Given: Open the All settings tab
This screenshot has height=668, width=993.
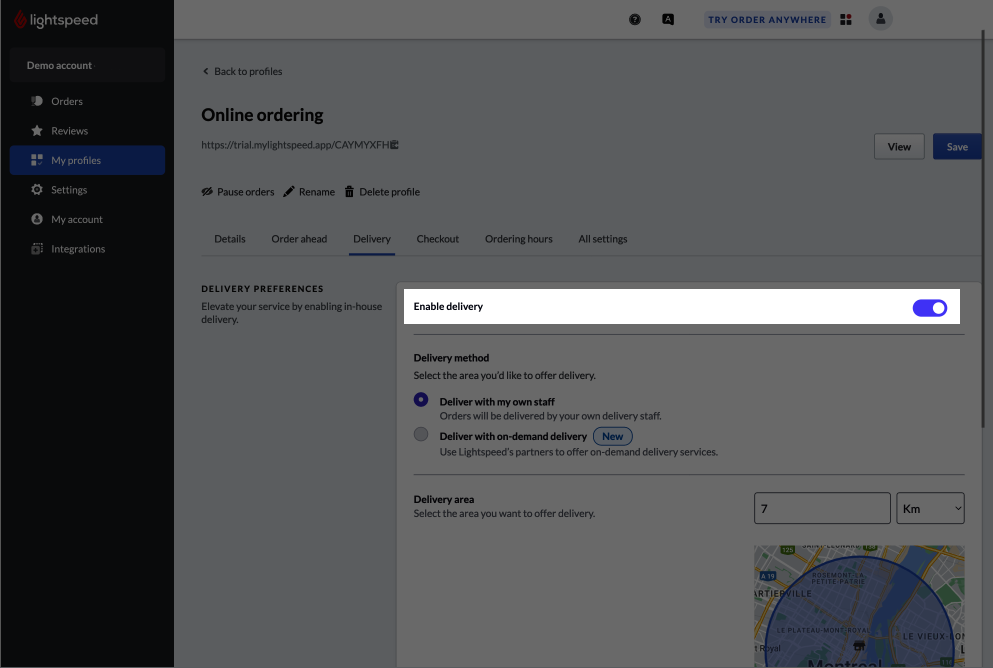Looking at the screenshot, I should (x=602, y=239).
